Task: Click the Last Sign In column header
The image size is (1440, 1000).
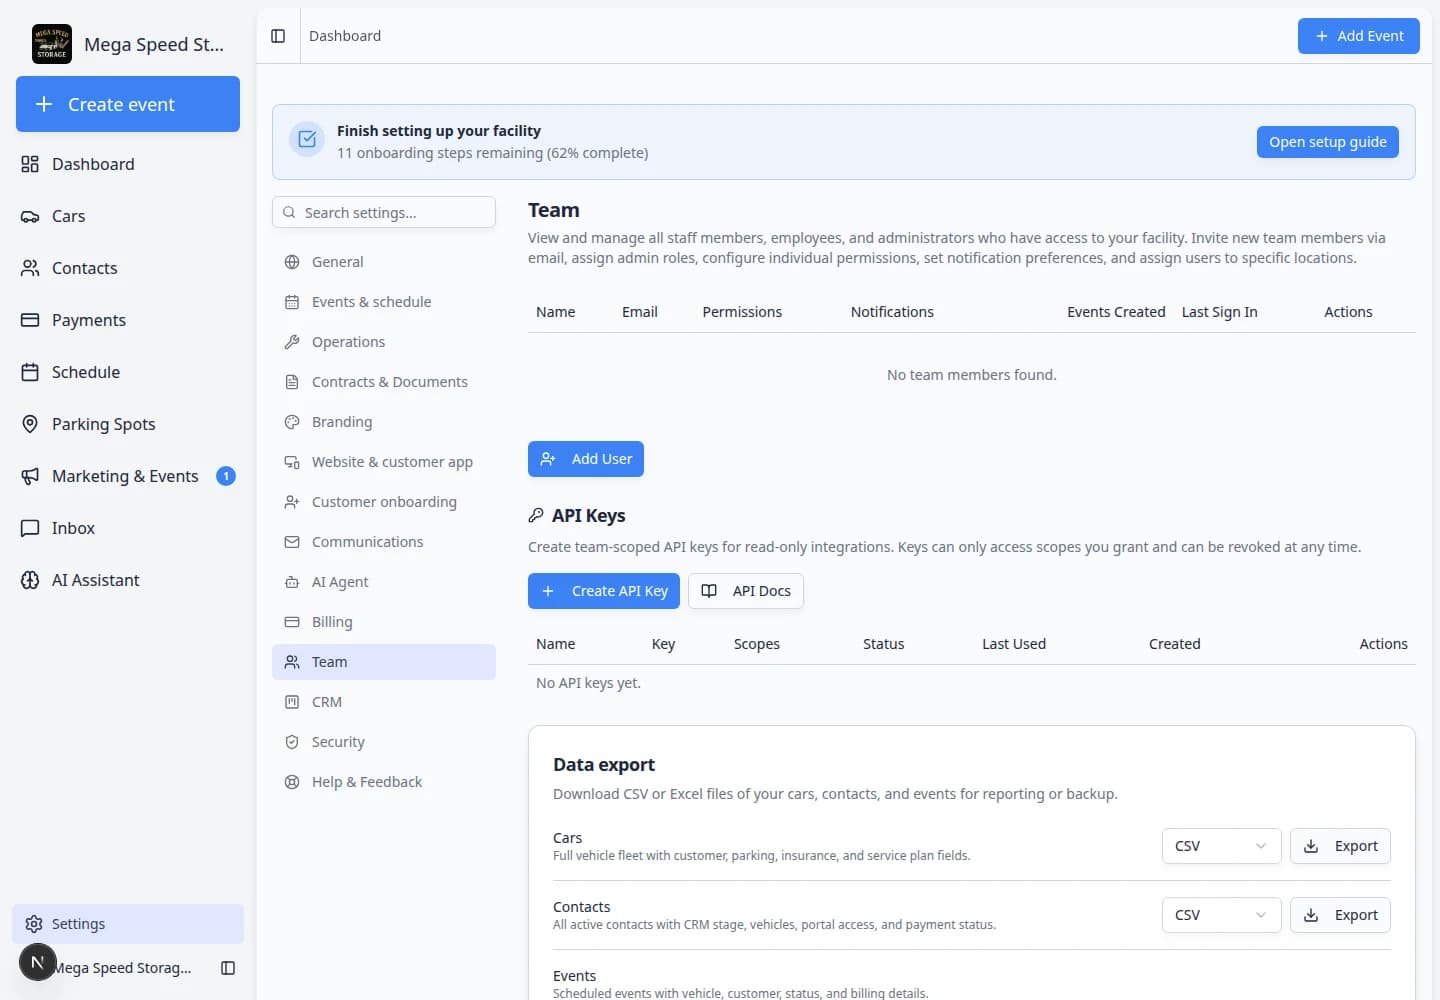Action: (x=1219, y=312)
